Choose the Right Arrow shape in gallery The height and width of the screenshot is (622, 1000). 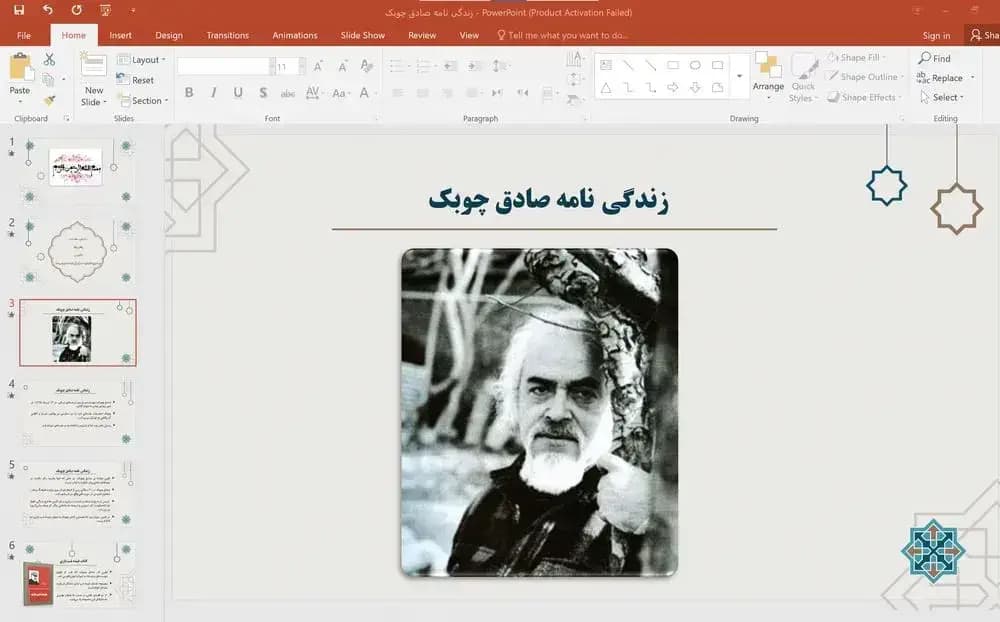pos(673,88)
